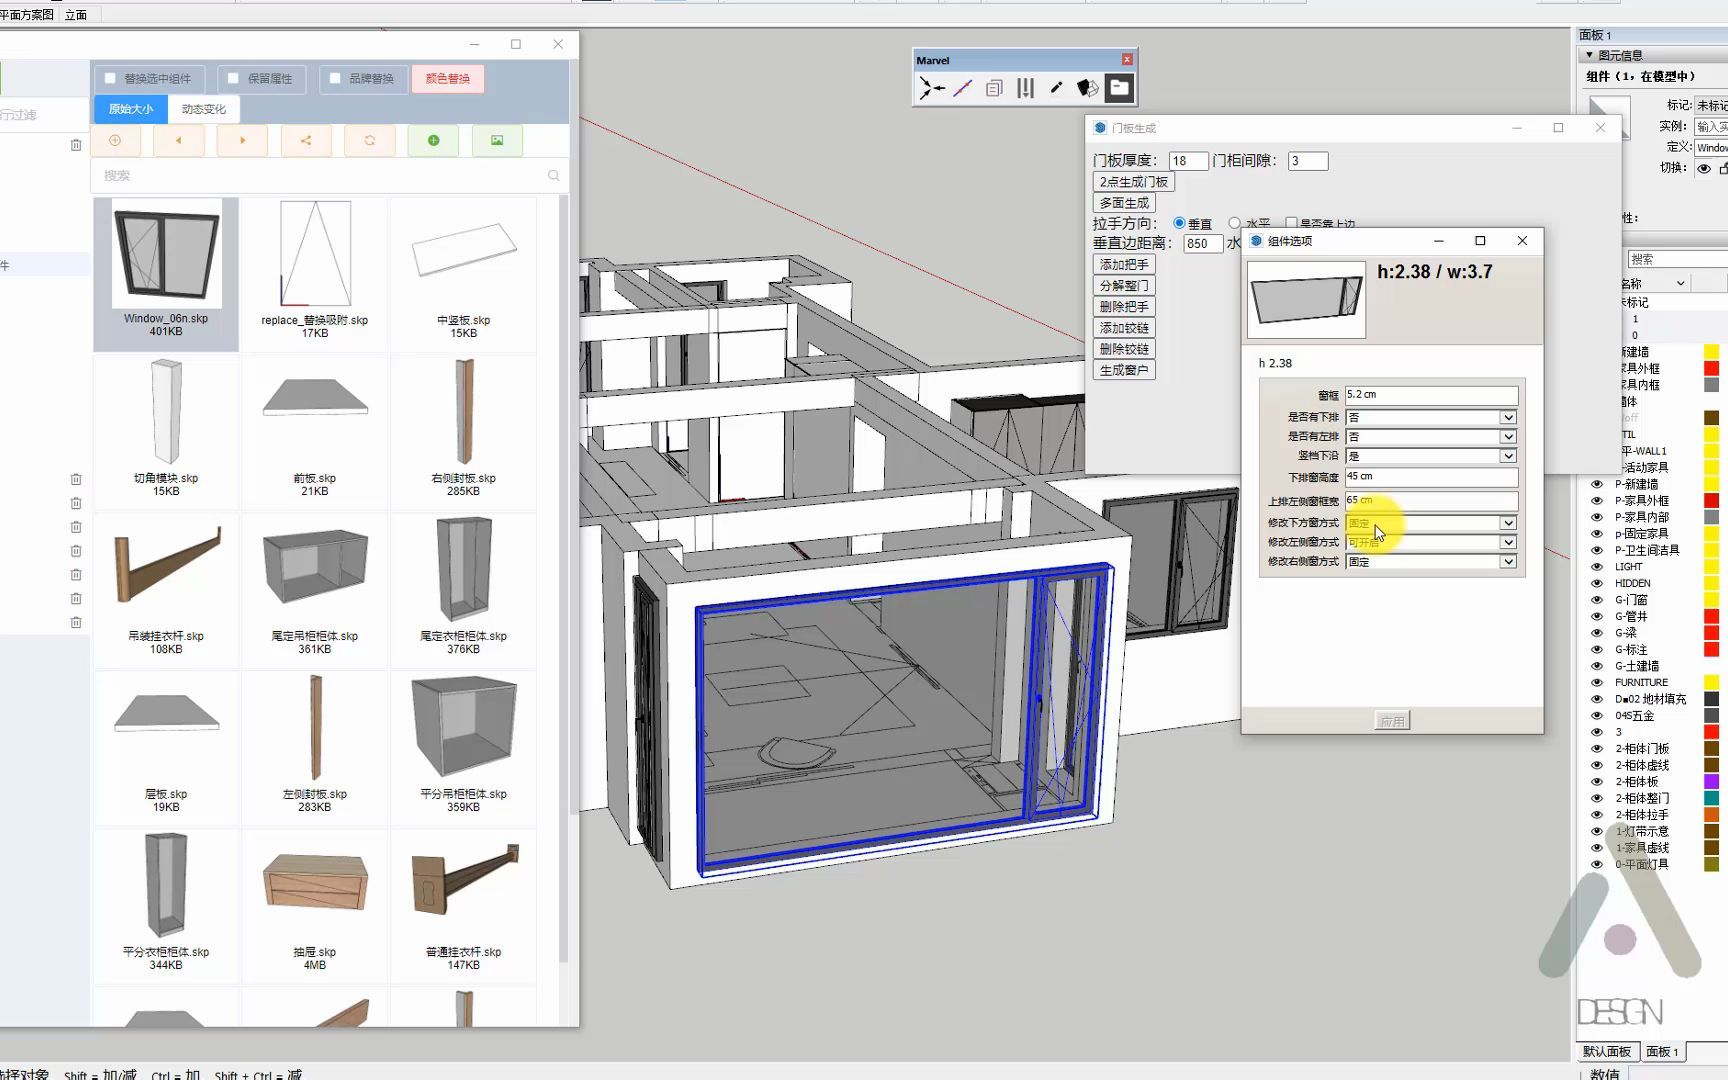Switch to the 动态变化 tab
Viewport: 1728px width, 1080px height.
205,108
